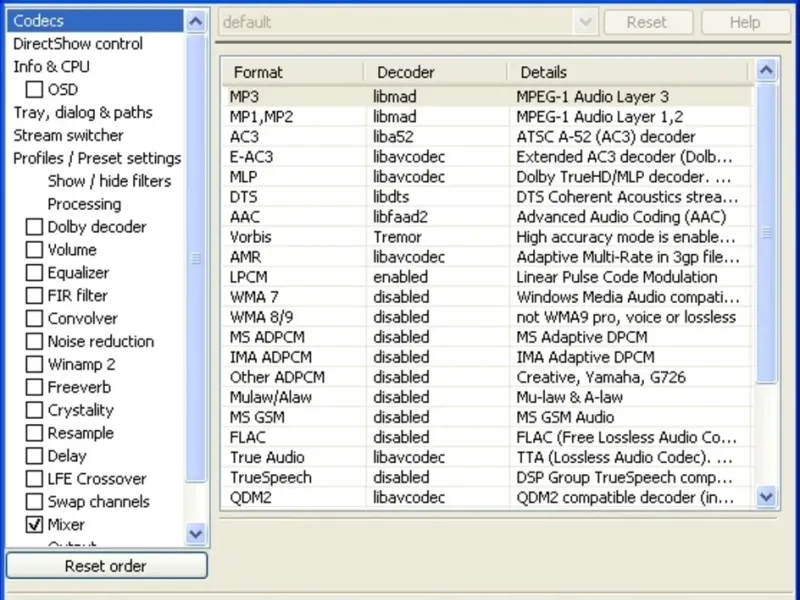The width and height of the screenshot is (800, 600).
Task: Enable Swap channels checkbox
Action: tap(34, 502)
